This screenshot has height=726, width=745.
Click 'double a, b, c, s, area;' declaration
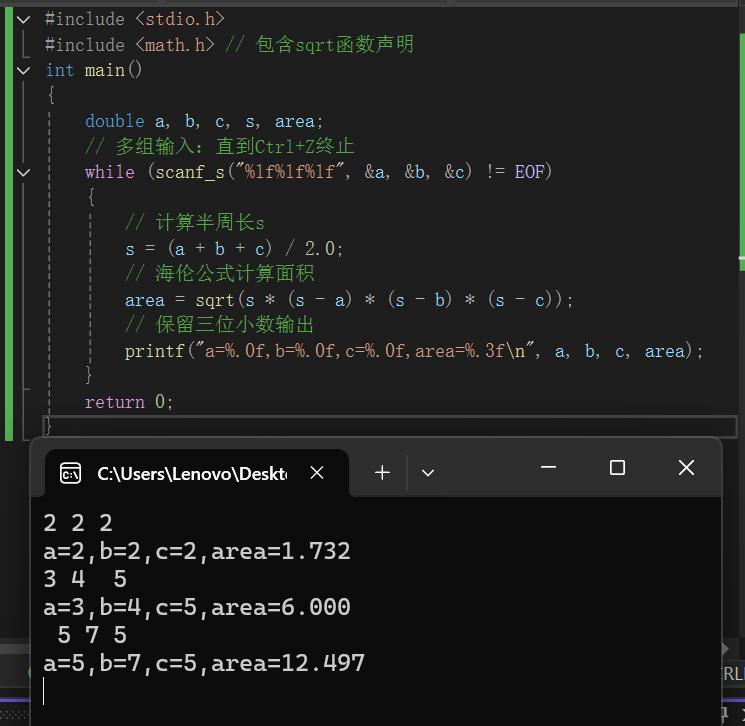click(204, 122)
